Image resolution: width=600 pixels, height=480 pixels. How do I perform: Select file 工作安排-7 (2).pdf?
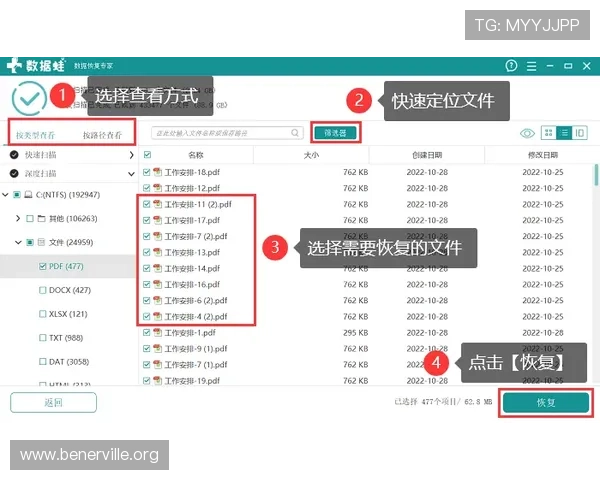196,236
